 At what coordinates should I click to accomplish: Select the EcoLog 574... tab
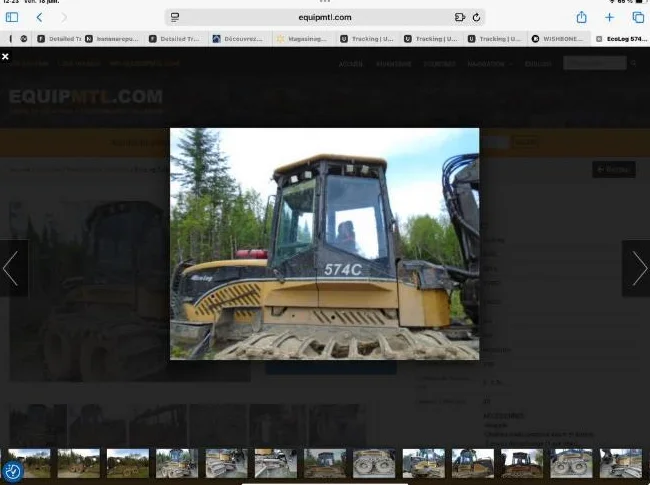[623, 39]
